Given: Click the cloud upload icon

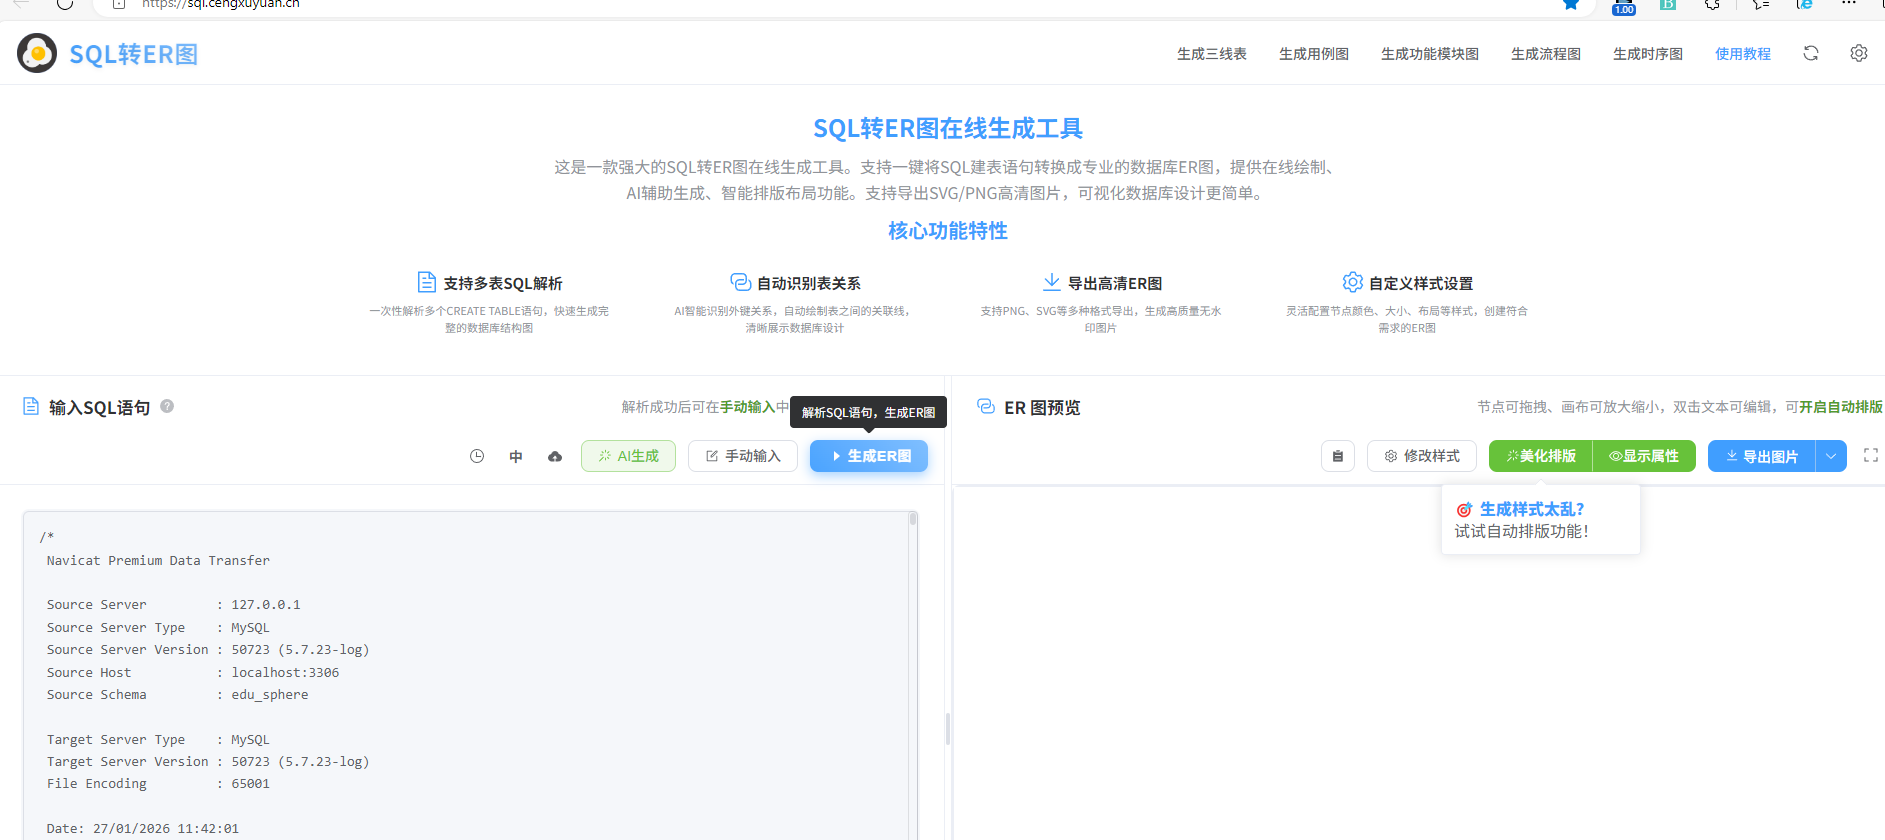Looking at the screenshot, I should pos(555,456).
